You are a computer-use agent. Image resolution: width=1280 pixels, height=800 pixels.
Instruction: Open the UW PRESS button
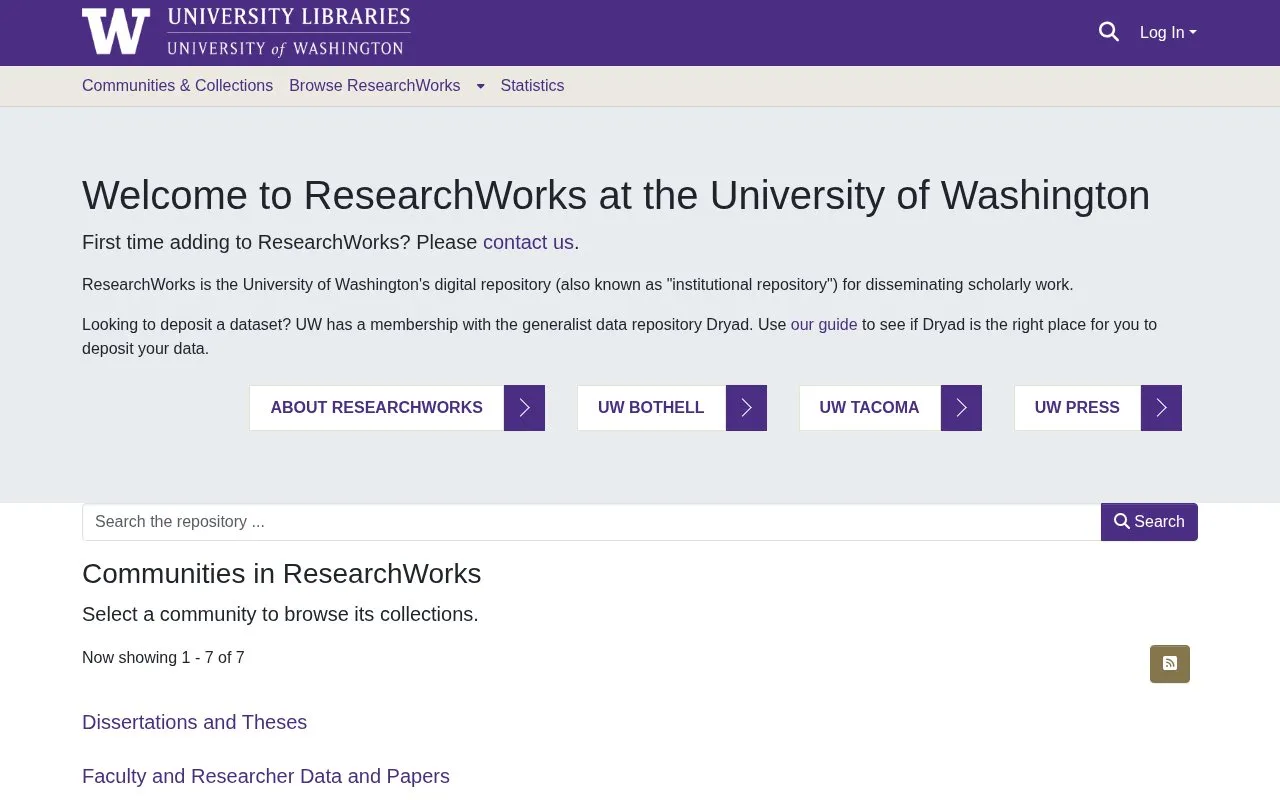tap(1077, 408)
